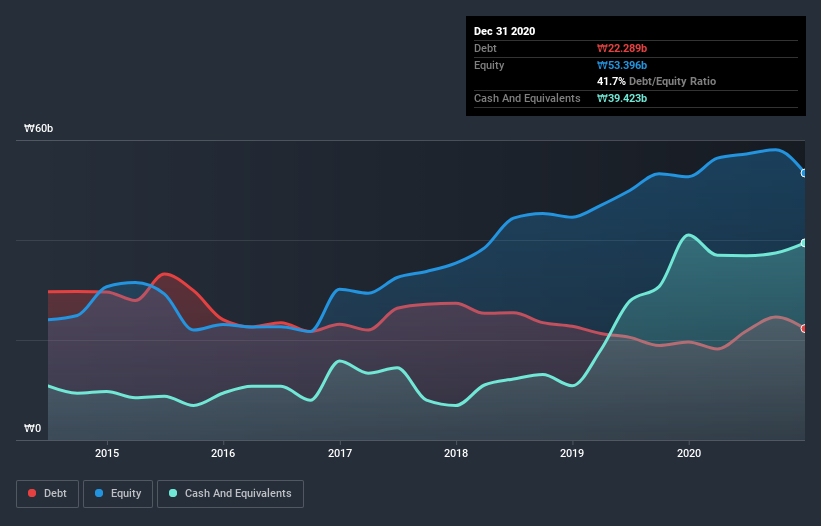Click the ₩22.289b debt value
The image size is (821, 526).
[622, 49]
